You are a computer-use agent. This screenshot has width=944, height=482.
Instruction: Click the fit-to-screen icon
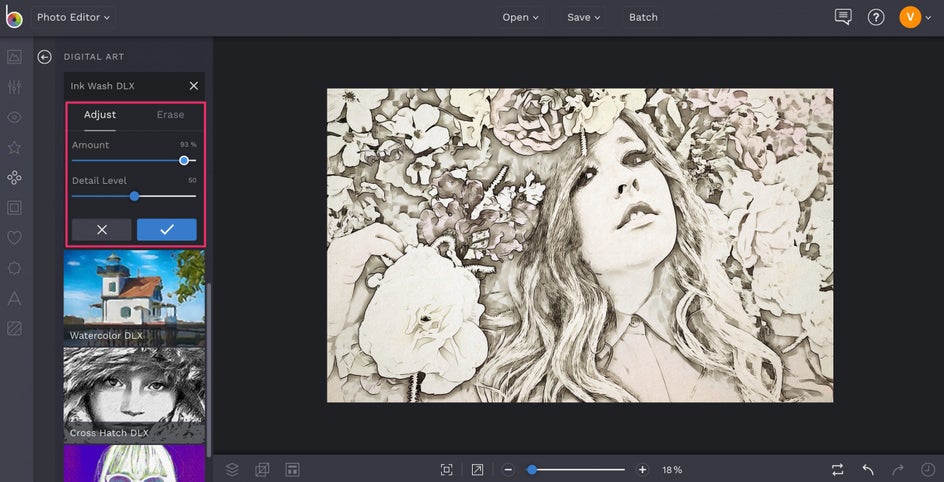point(446,469)
